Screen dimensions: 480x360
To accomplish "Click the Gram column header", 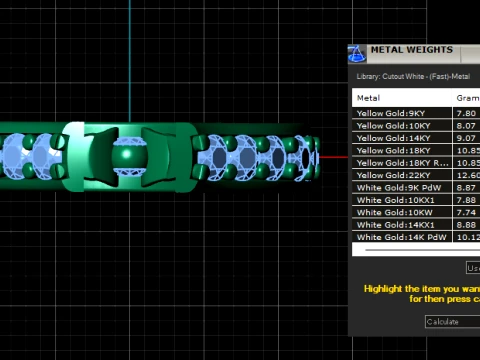I will pos(466,98).
